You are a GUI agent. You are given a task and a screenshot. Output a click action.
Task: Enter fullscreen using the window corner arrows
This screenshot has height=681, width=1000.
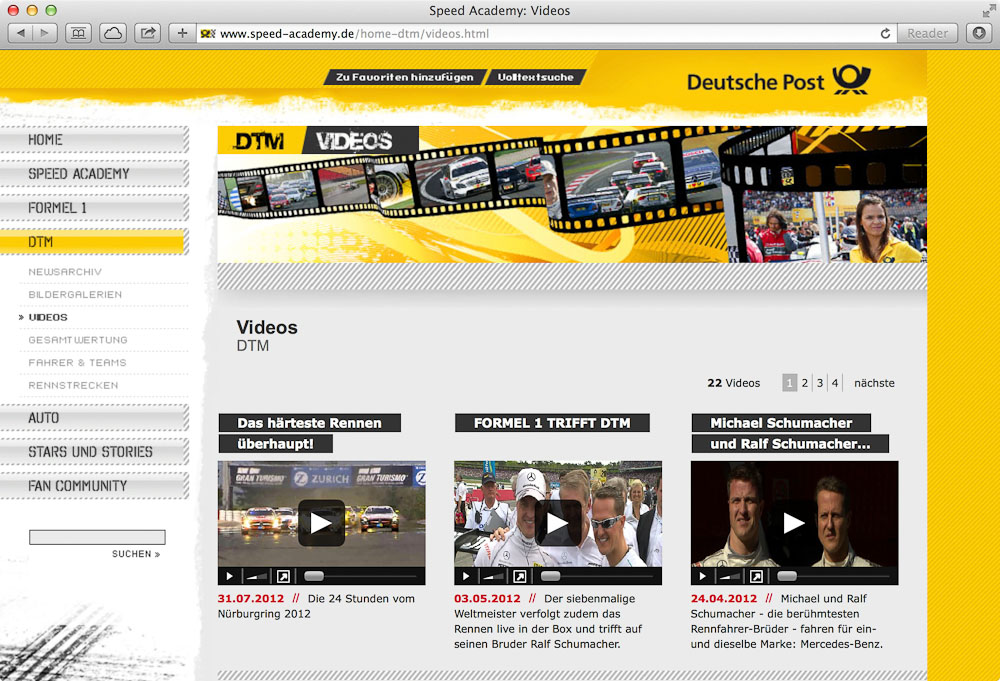coord(989,10)
